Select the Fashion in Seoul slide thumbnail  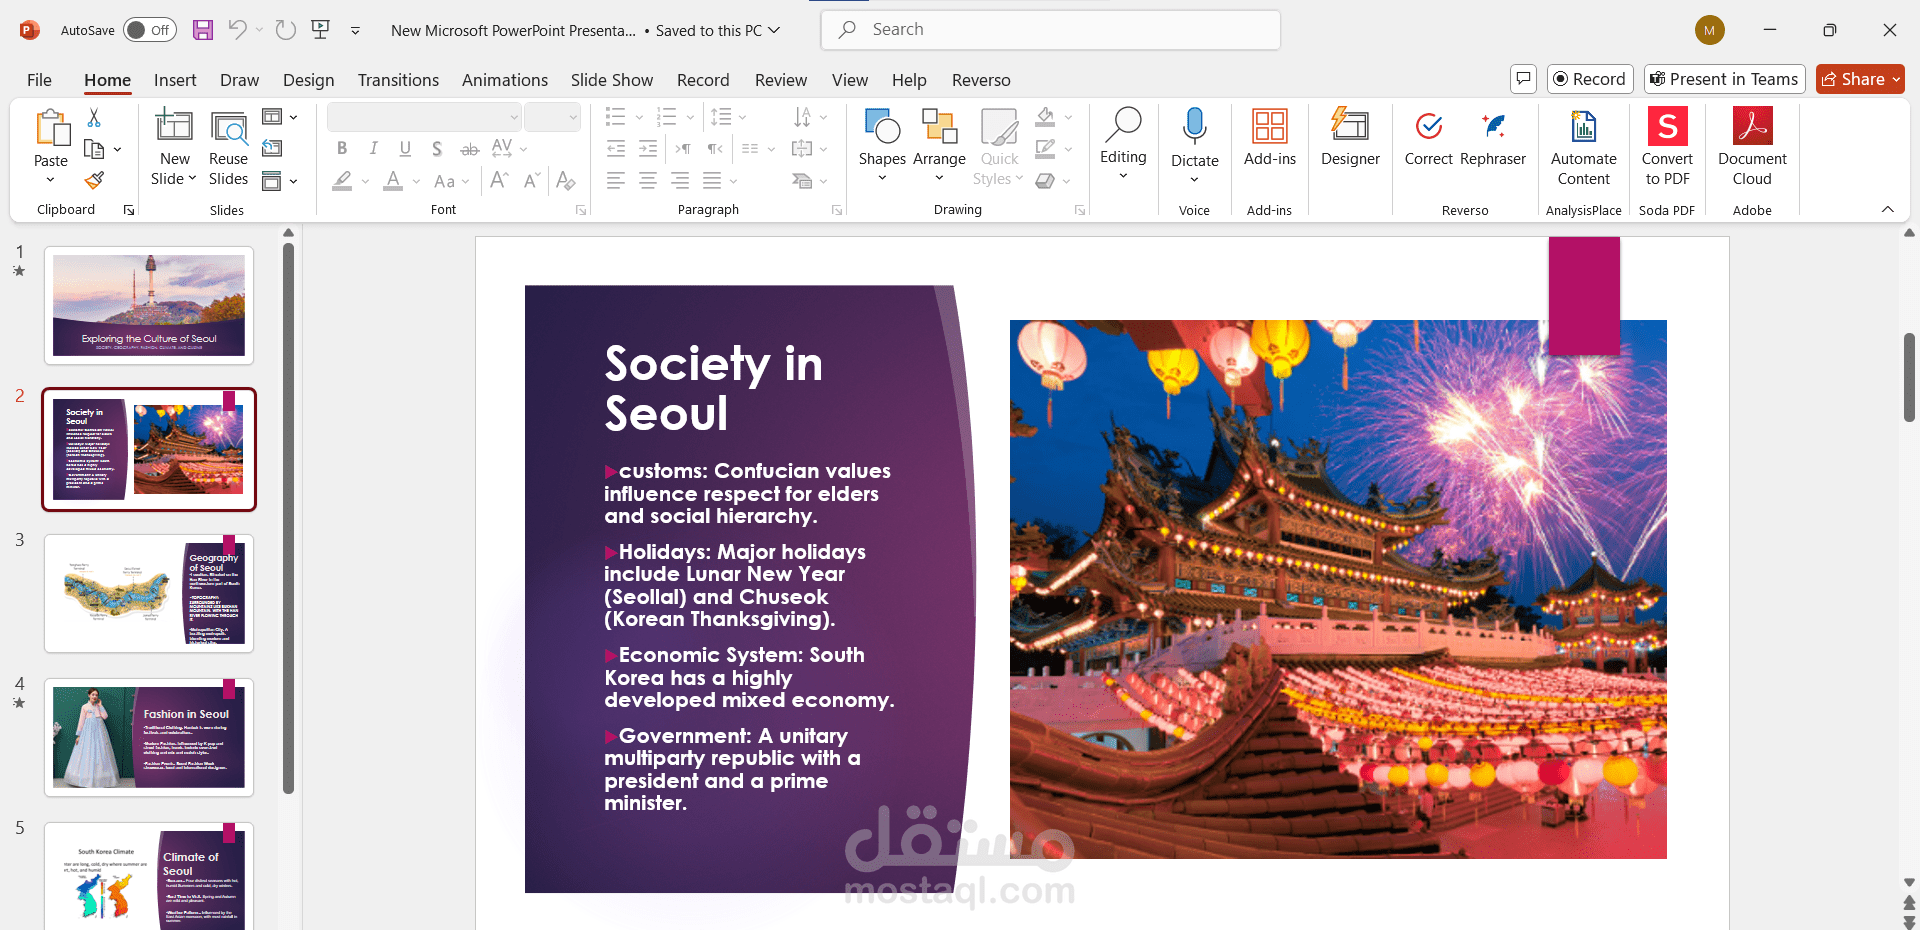[149, 737]
